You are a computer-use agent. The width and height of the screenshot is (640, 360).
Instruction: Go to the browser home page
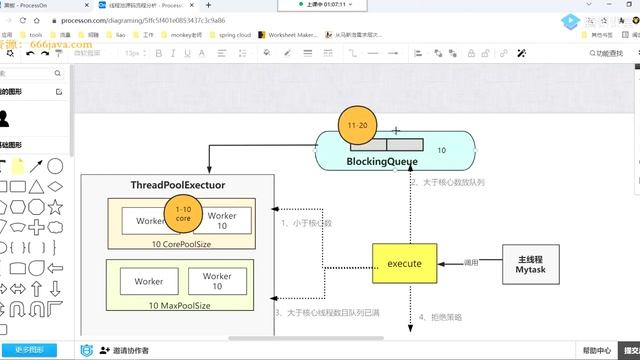[x=37, y=20]
